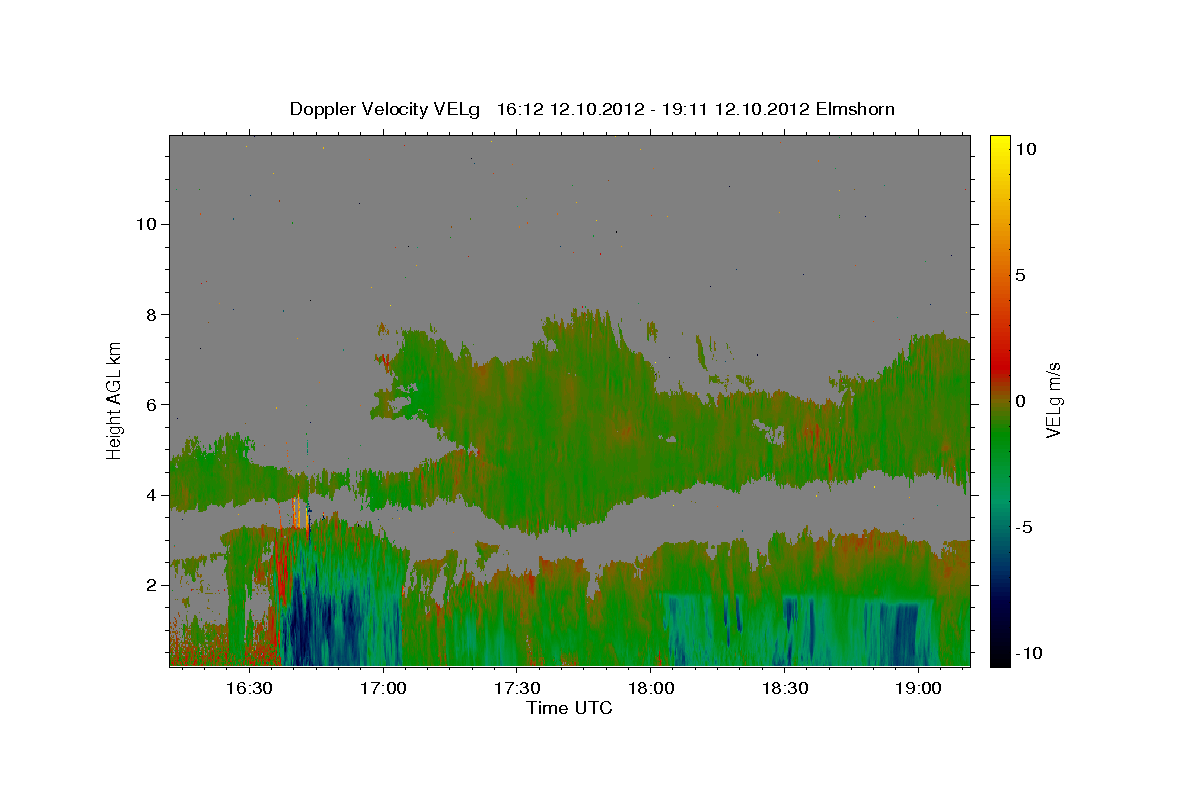Click the colorbar value 5 label
Image resolution: width=1200 pixels, height=800 pixels.
point(1019,275)
